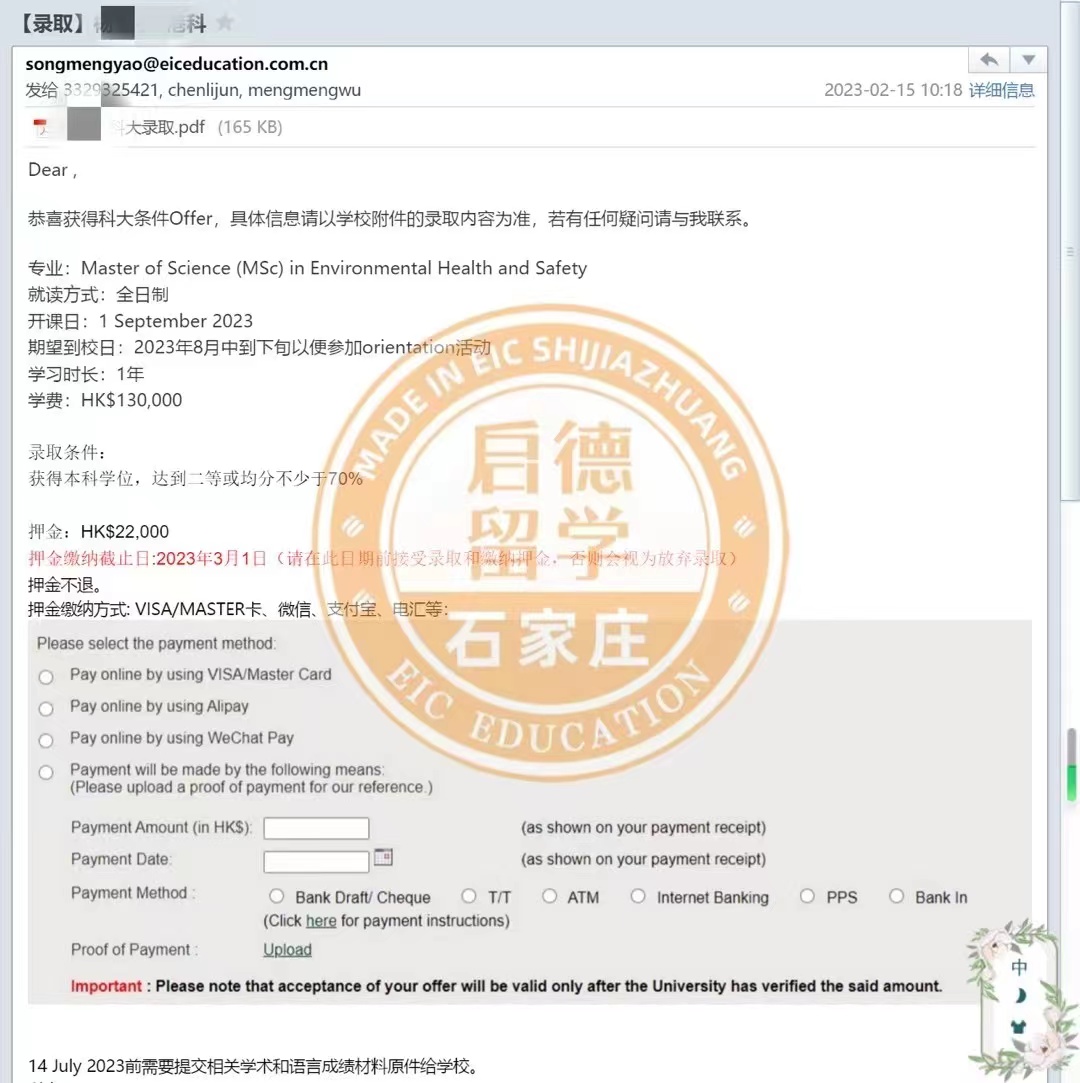1080x1083 pixels.
Task: Click the '录取条件:' heading
Action: [x=67, y=452]
